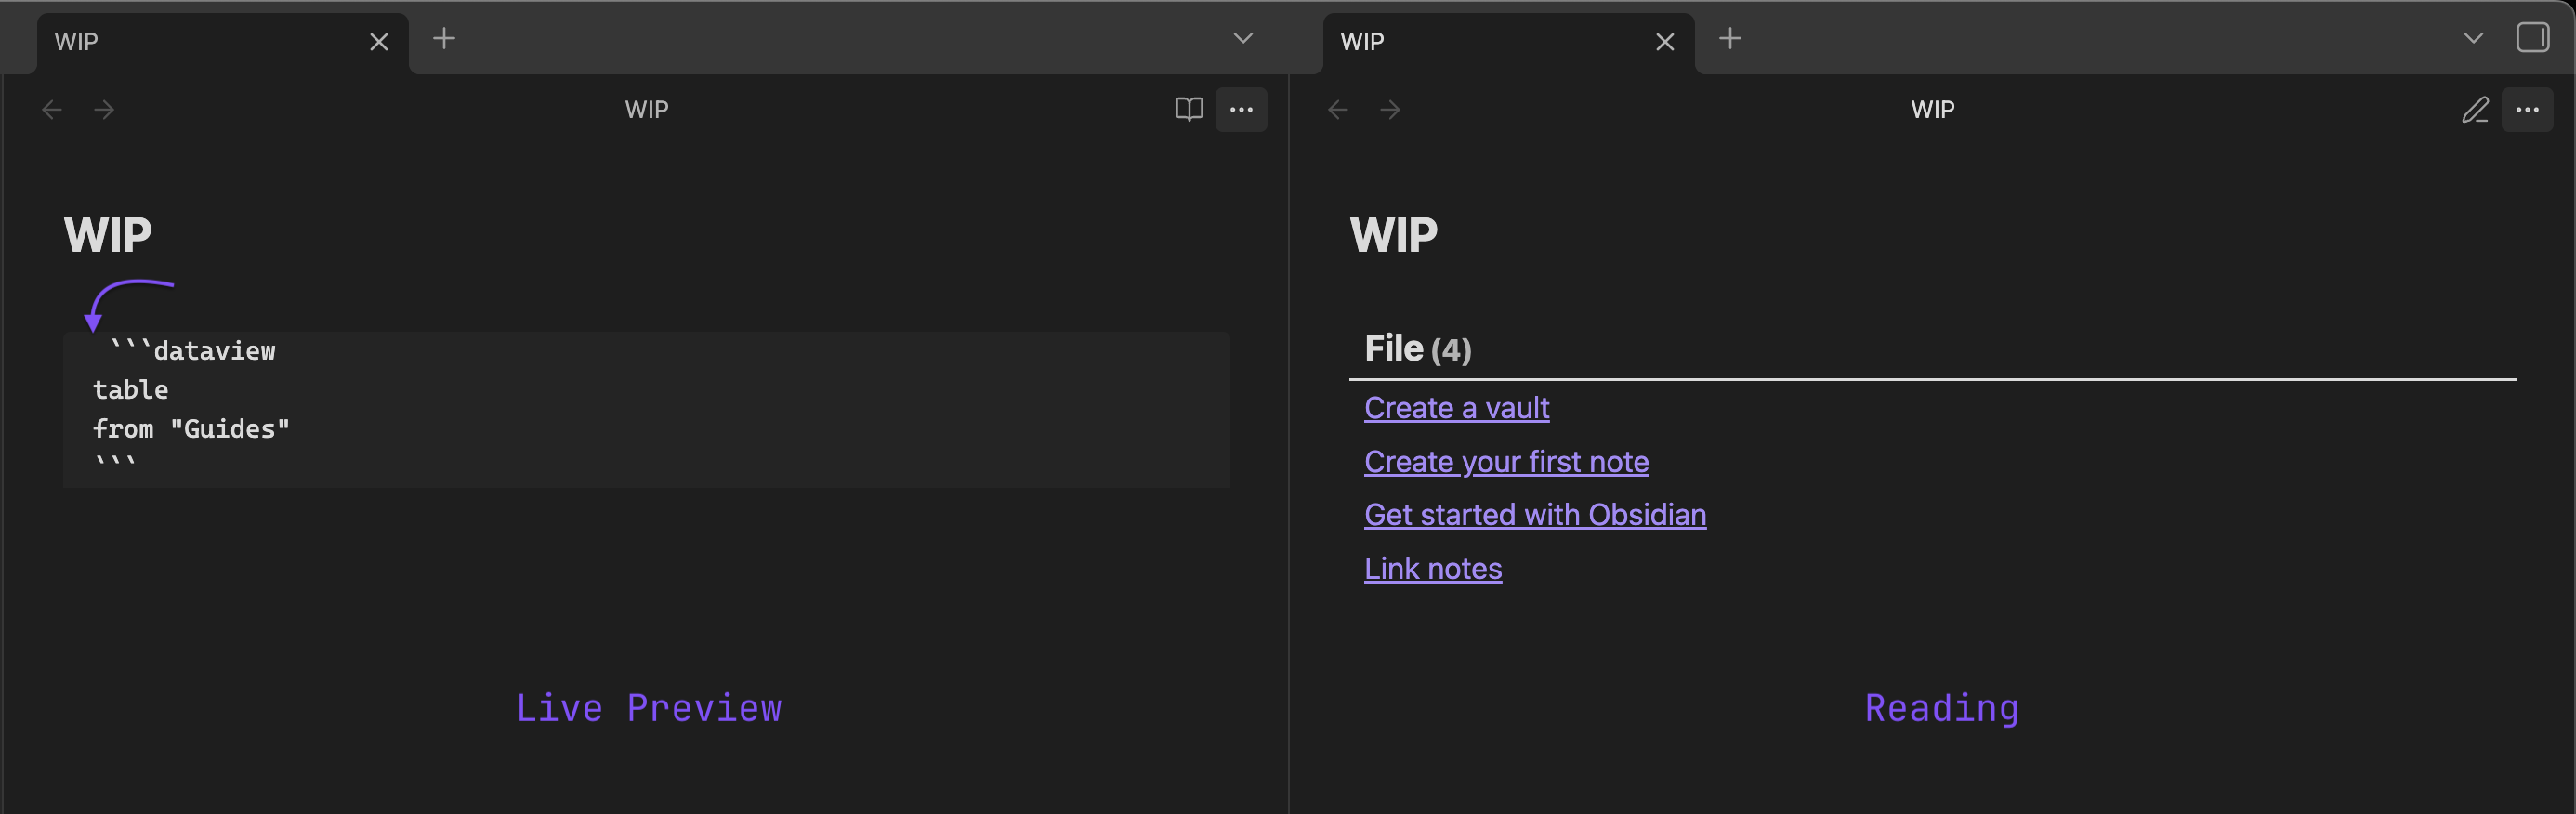2576x814 pixels.
Task: Expand the right pane tab list dropdown
Action: 2473,39
